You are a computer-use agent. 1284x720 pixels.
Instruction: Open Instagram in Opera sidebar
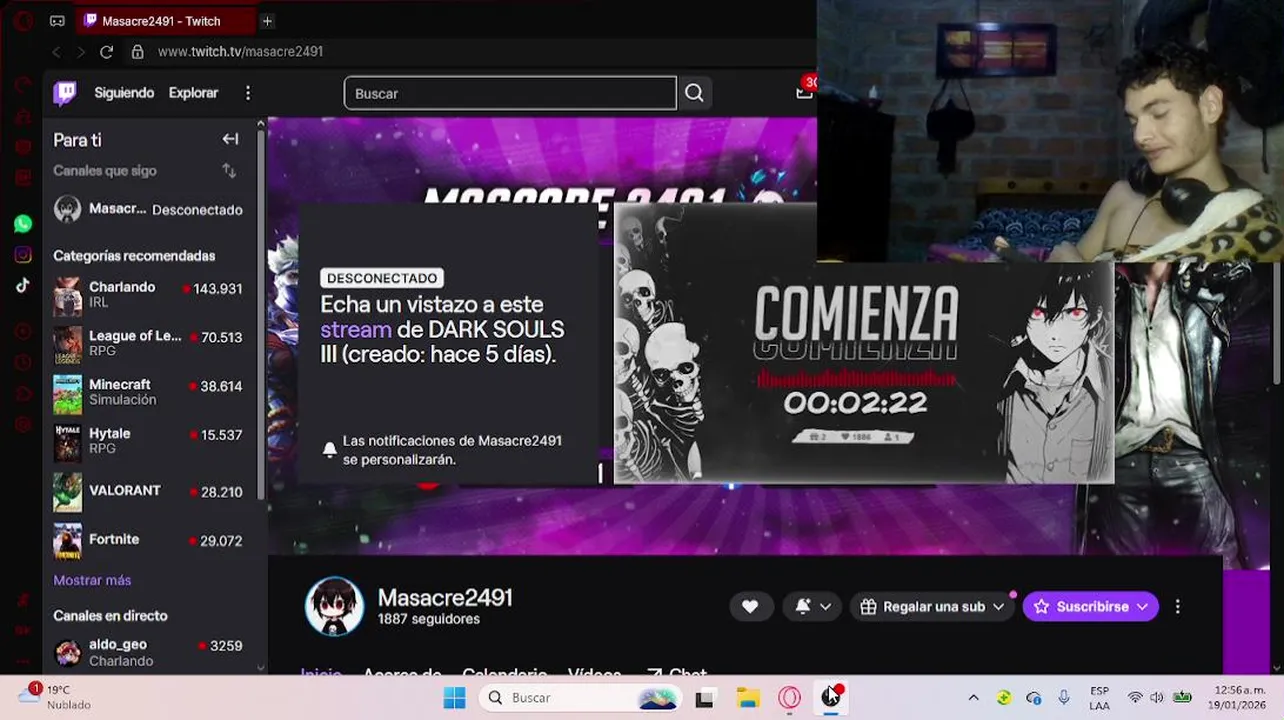coord(23,255)
